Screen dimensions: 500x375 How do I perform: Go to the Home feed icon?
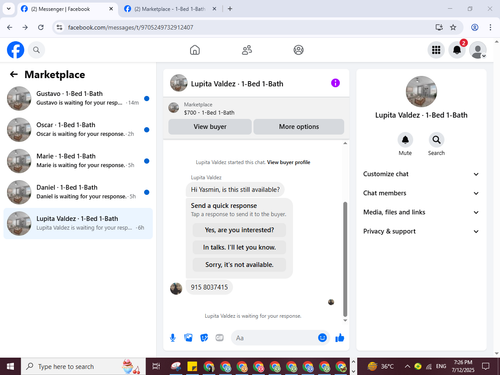(195, 50)
